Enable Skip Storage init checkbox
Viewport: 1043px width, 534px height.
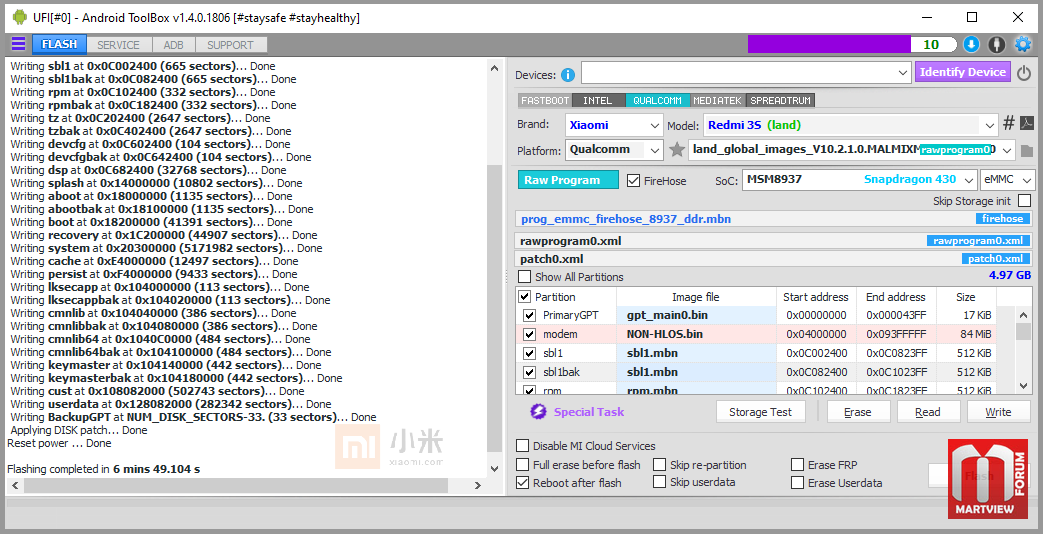click(x=1024, y=200)
